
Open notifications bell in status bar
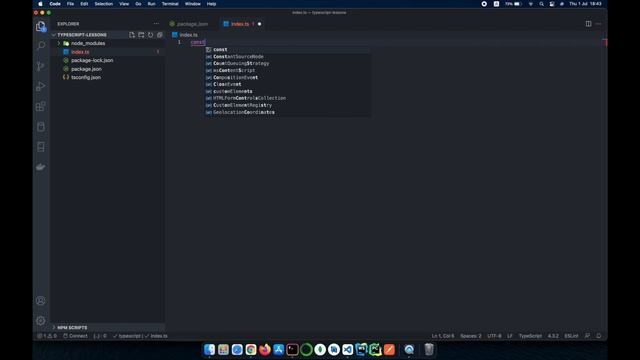click(599, 336)
